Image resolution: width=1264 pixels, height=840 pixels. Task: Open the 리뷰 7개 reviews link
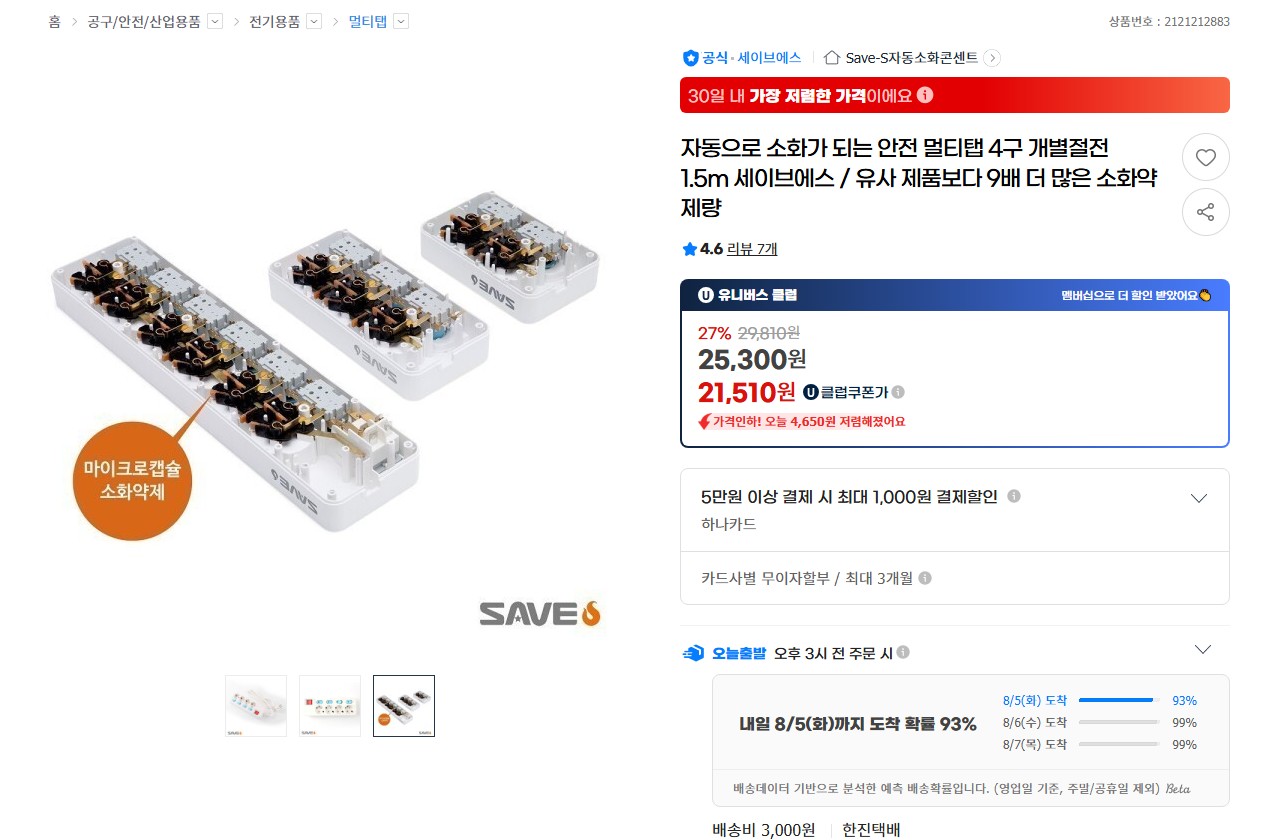pos(752,249)
